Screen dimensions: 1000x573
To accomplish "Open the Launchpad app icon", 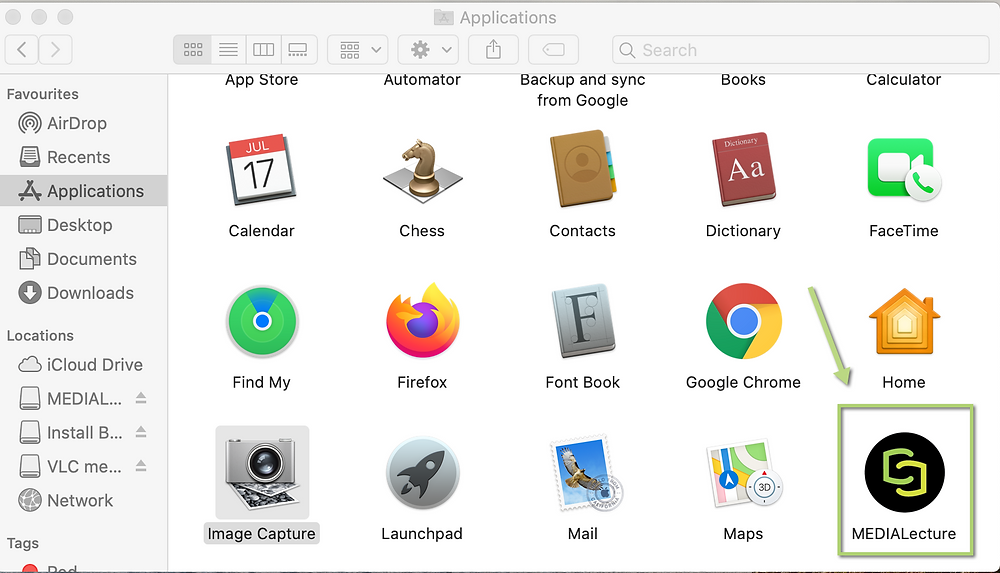I will point(422,473).
